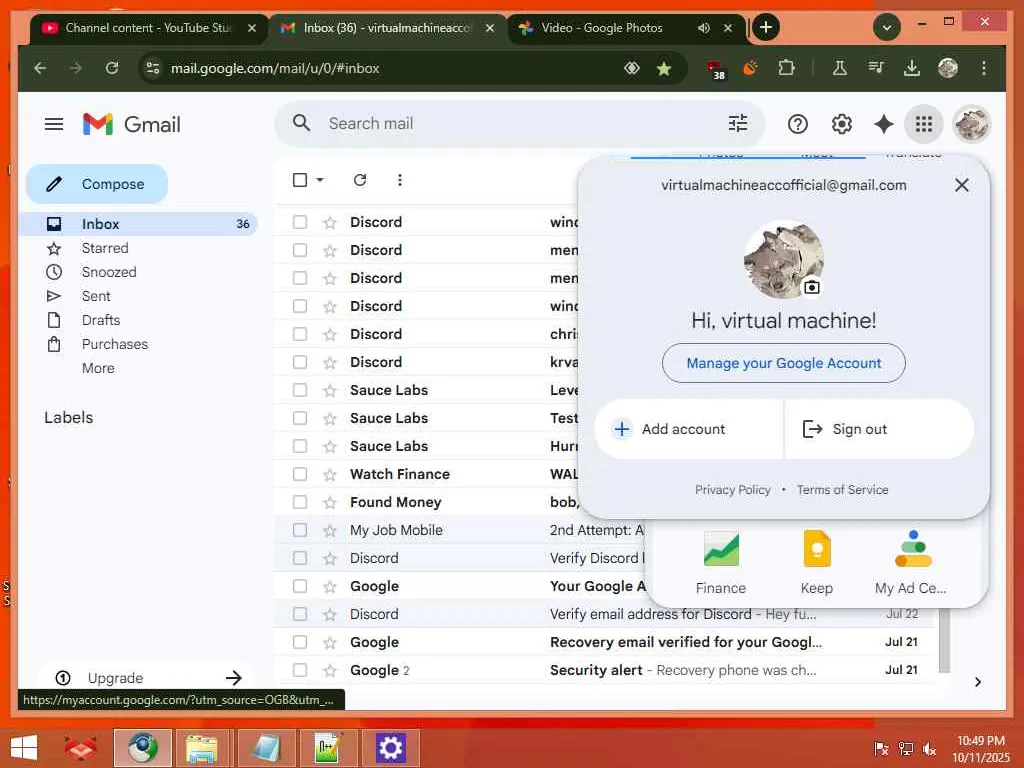Open the Windows Start menu
The image size is (1024, 768).
[24, 748]
